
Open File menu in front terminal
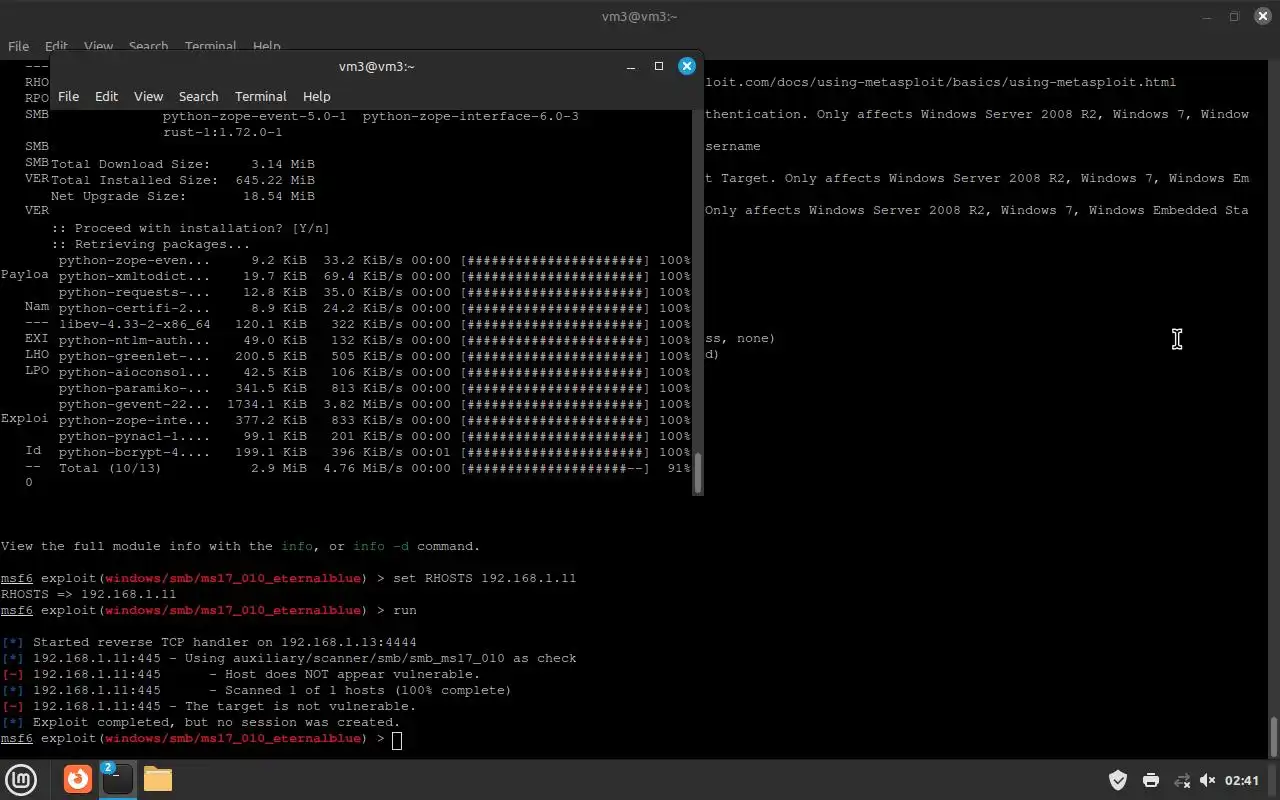click(68, 96)
